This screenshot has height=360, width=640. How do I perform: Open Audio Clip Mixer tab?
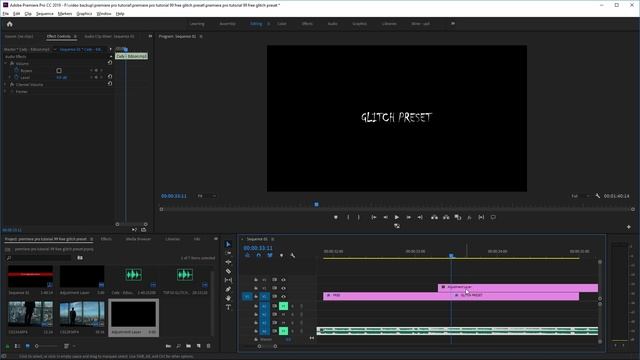pyautogui.click(x=109, y=36)
